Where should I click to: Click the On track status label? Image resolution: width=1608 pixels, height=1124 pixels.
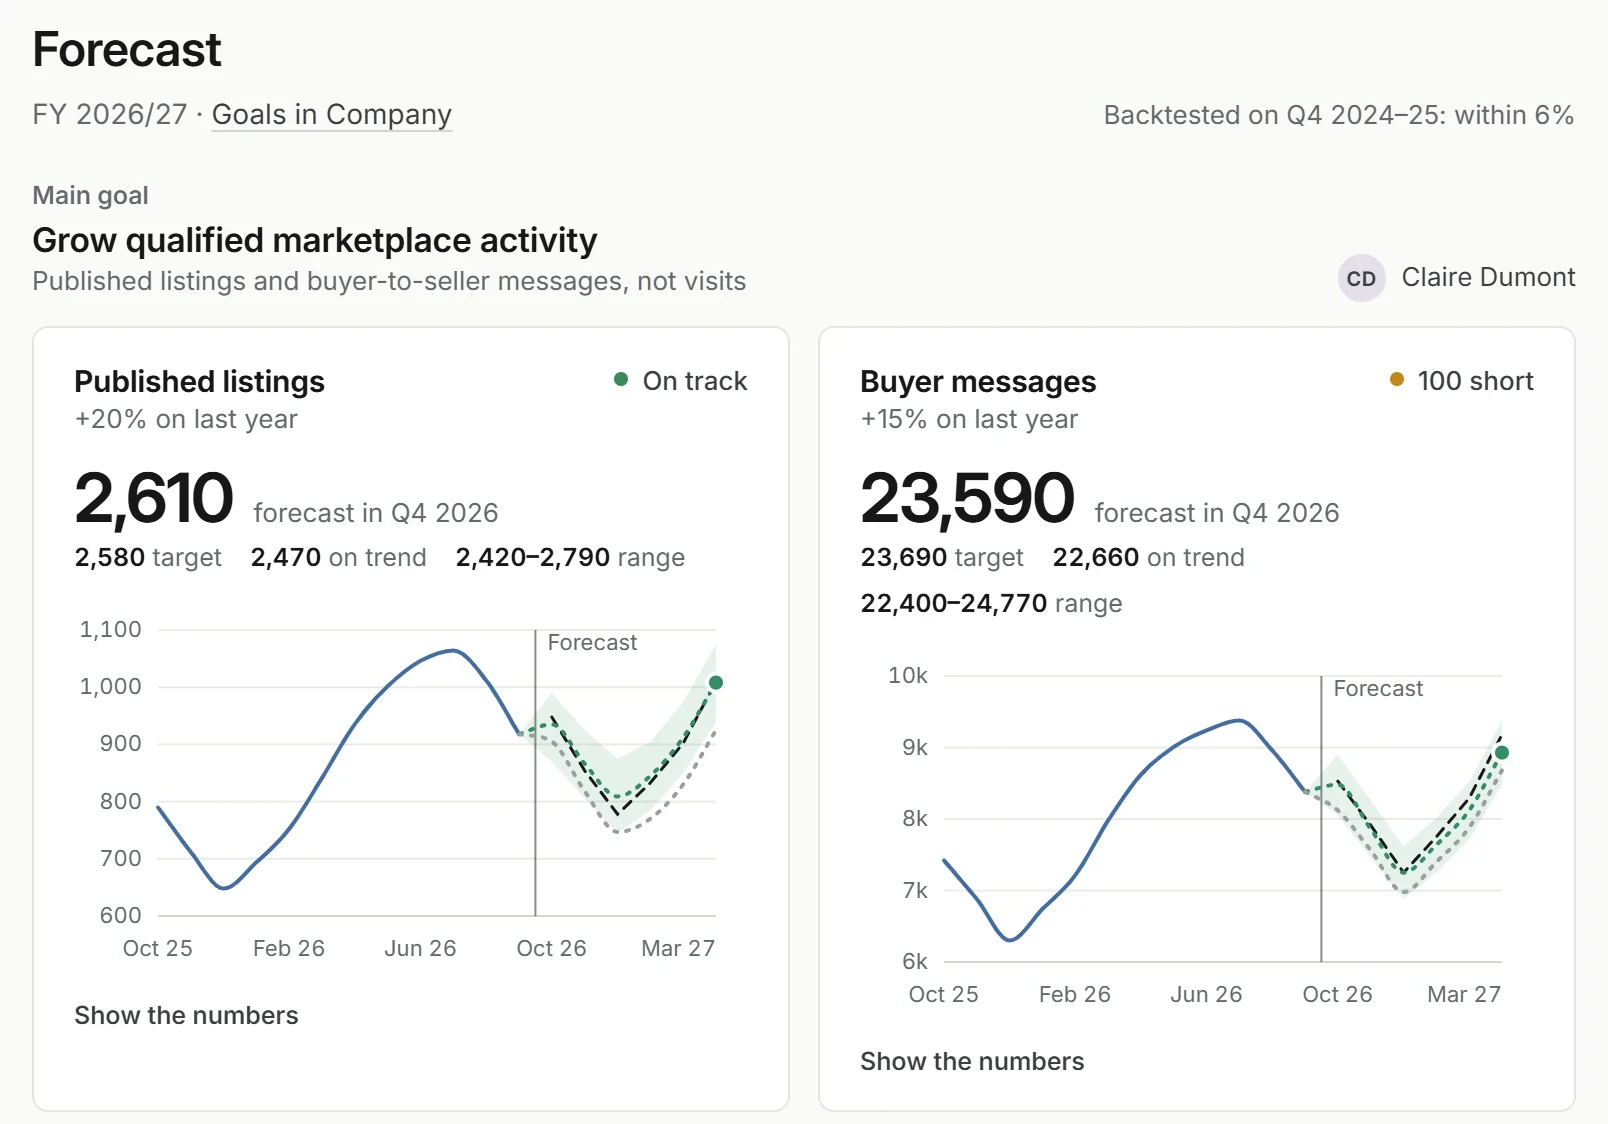(x=695, y=381)
